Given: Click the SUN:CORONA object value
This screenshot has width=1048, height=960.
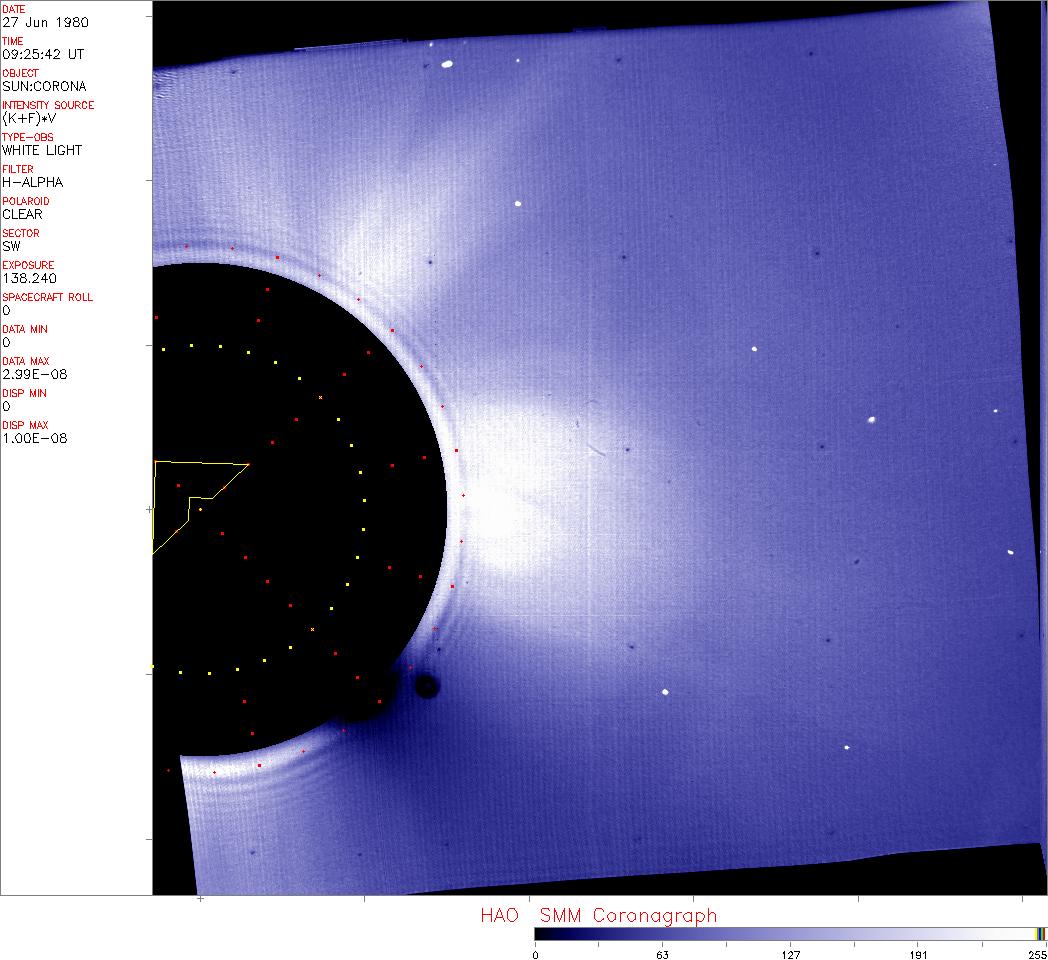Looking at the screenshot, I should [44, 86].
